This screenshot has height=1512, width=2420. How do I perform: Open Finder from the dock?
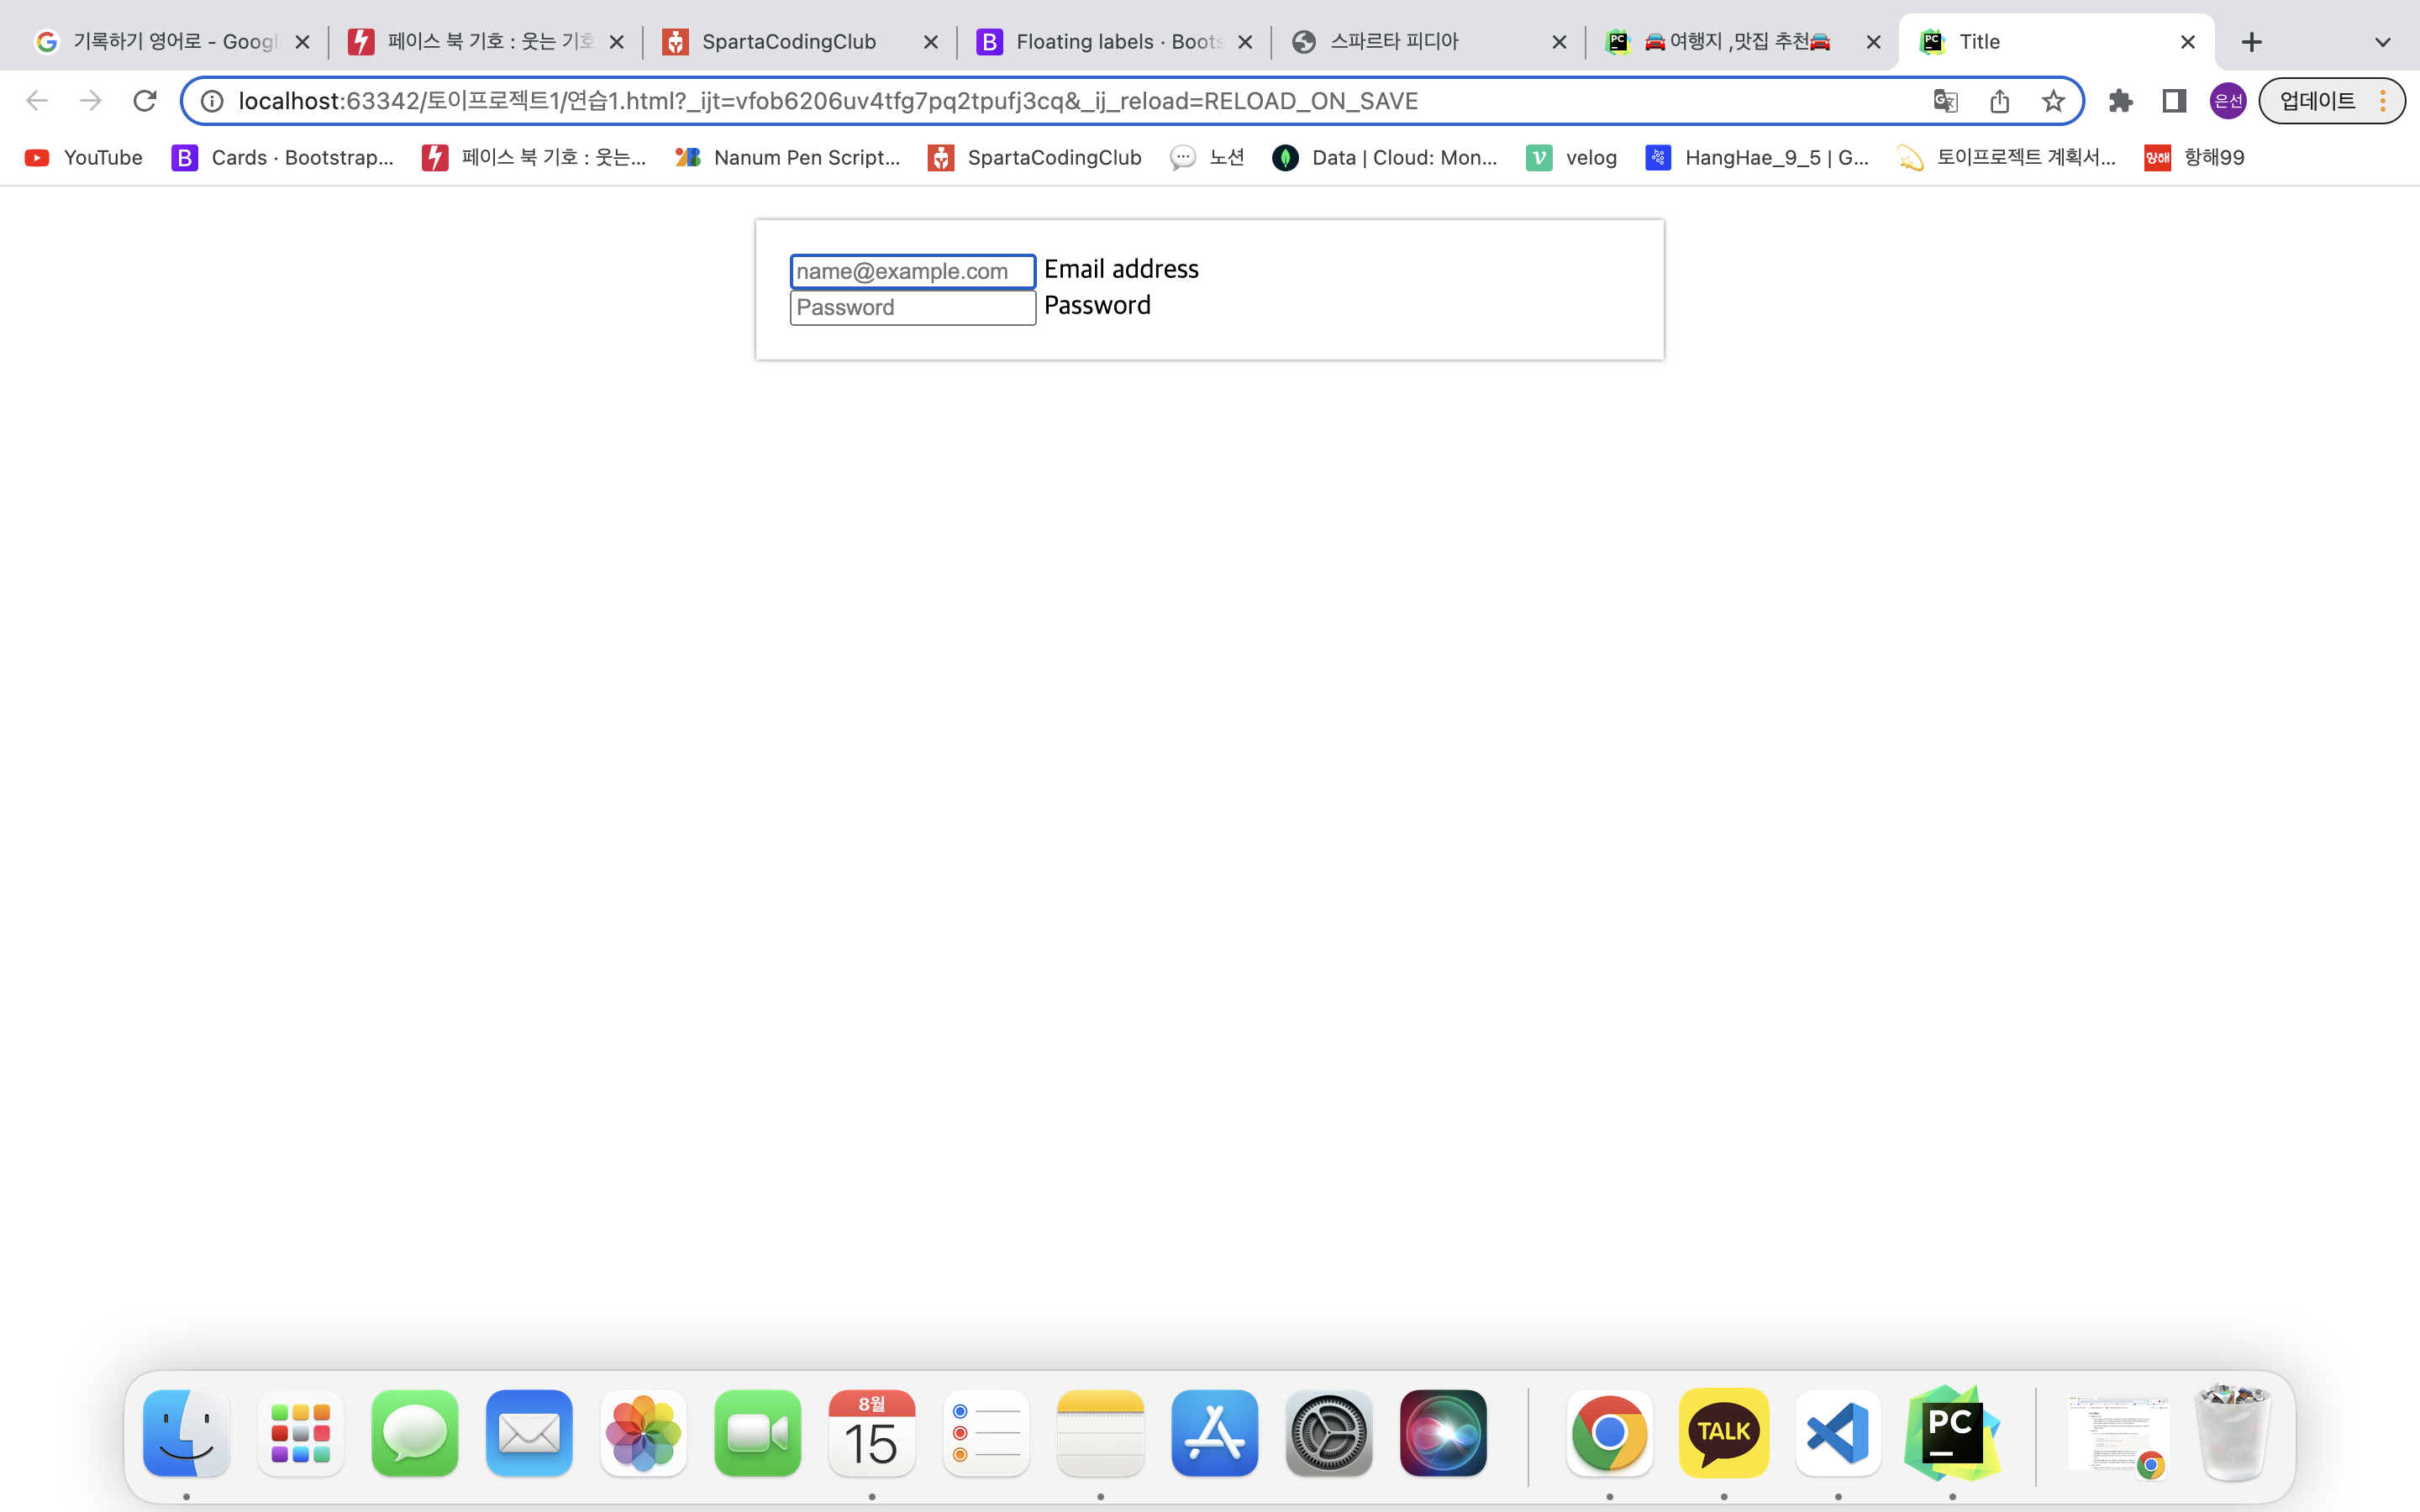(186, 1433)
